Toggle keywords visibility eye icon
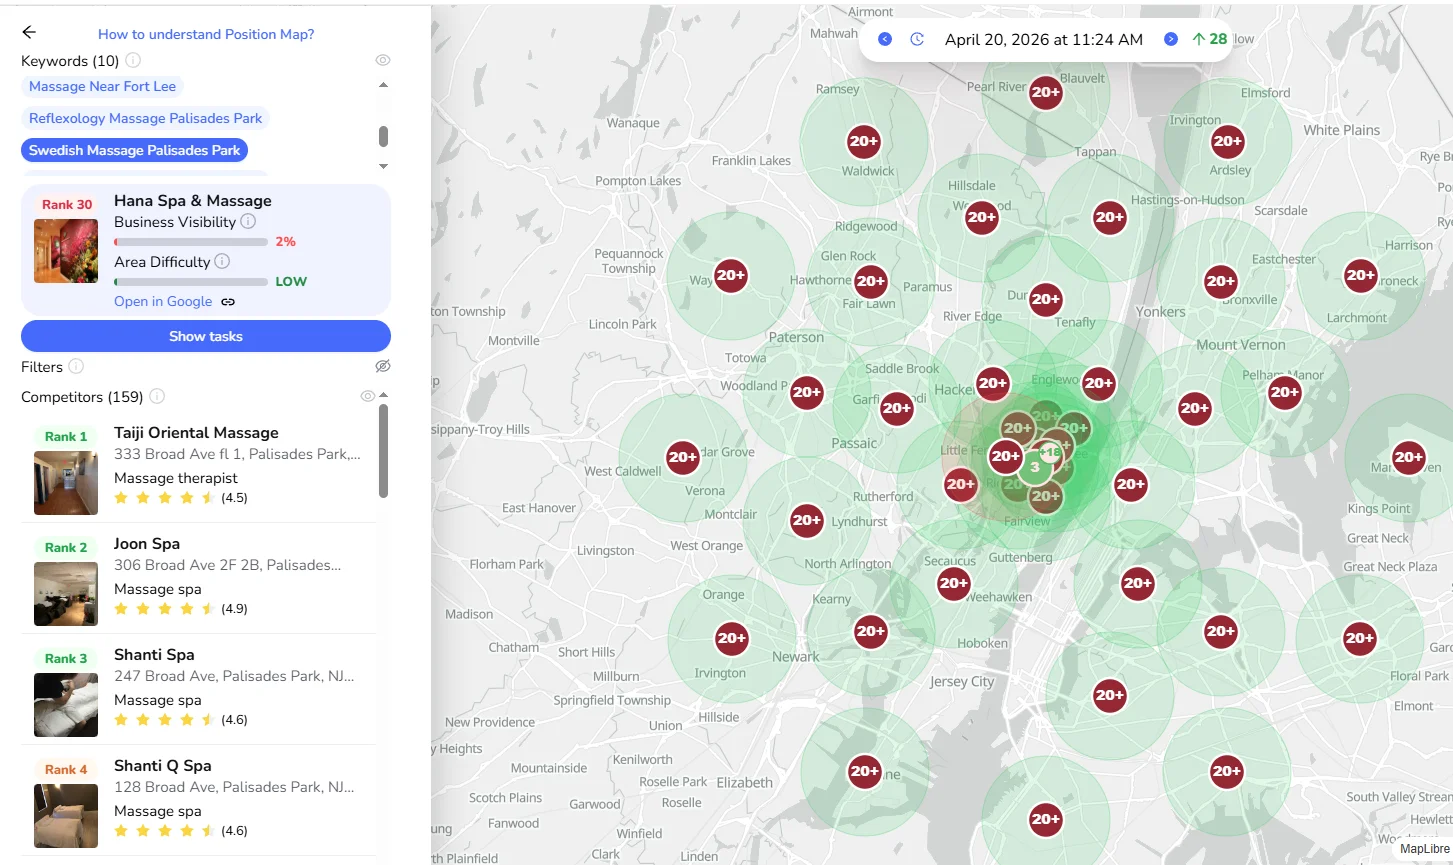 click(382, 60)
